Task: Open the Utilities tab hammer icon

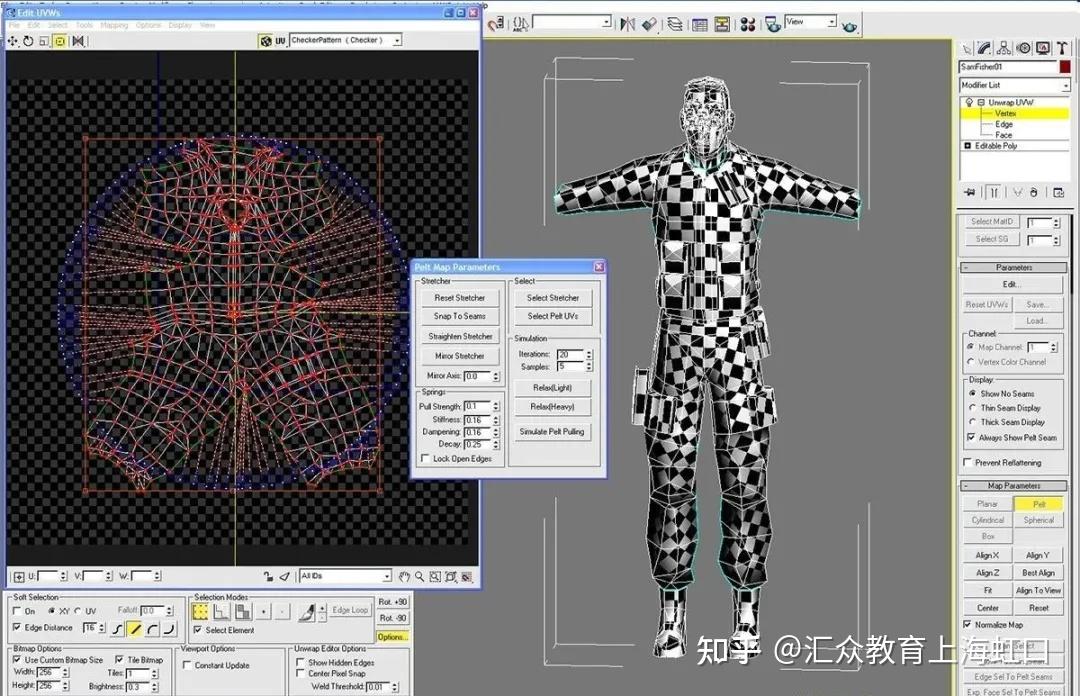Action: (1062, 47)
